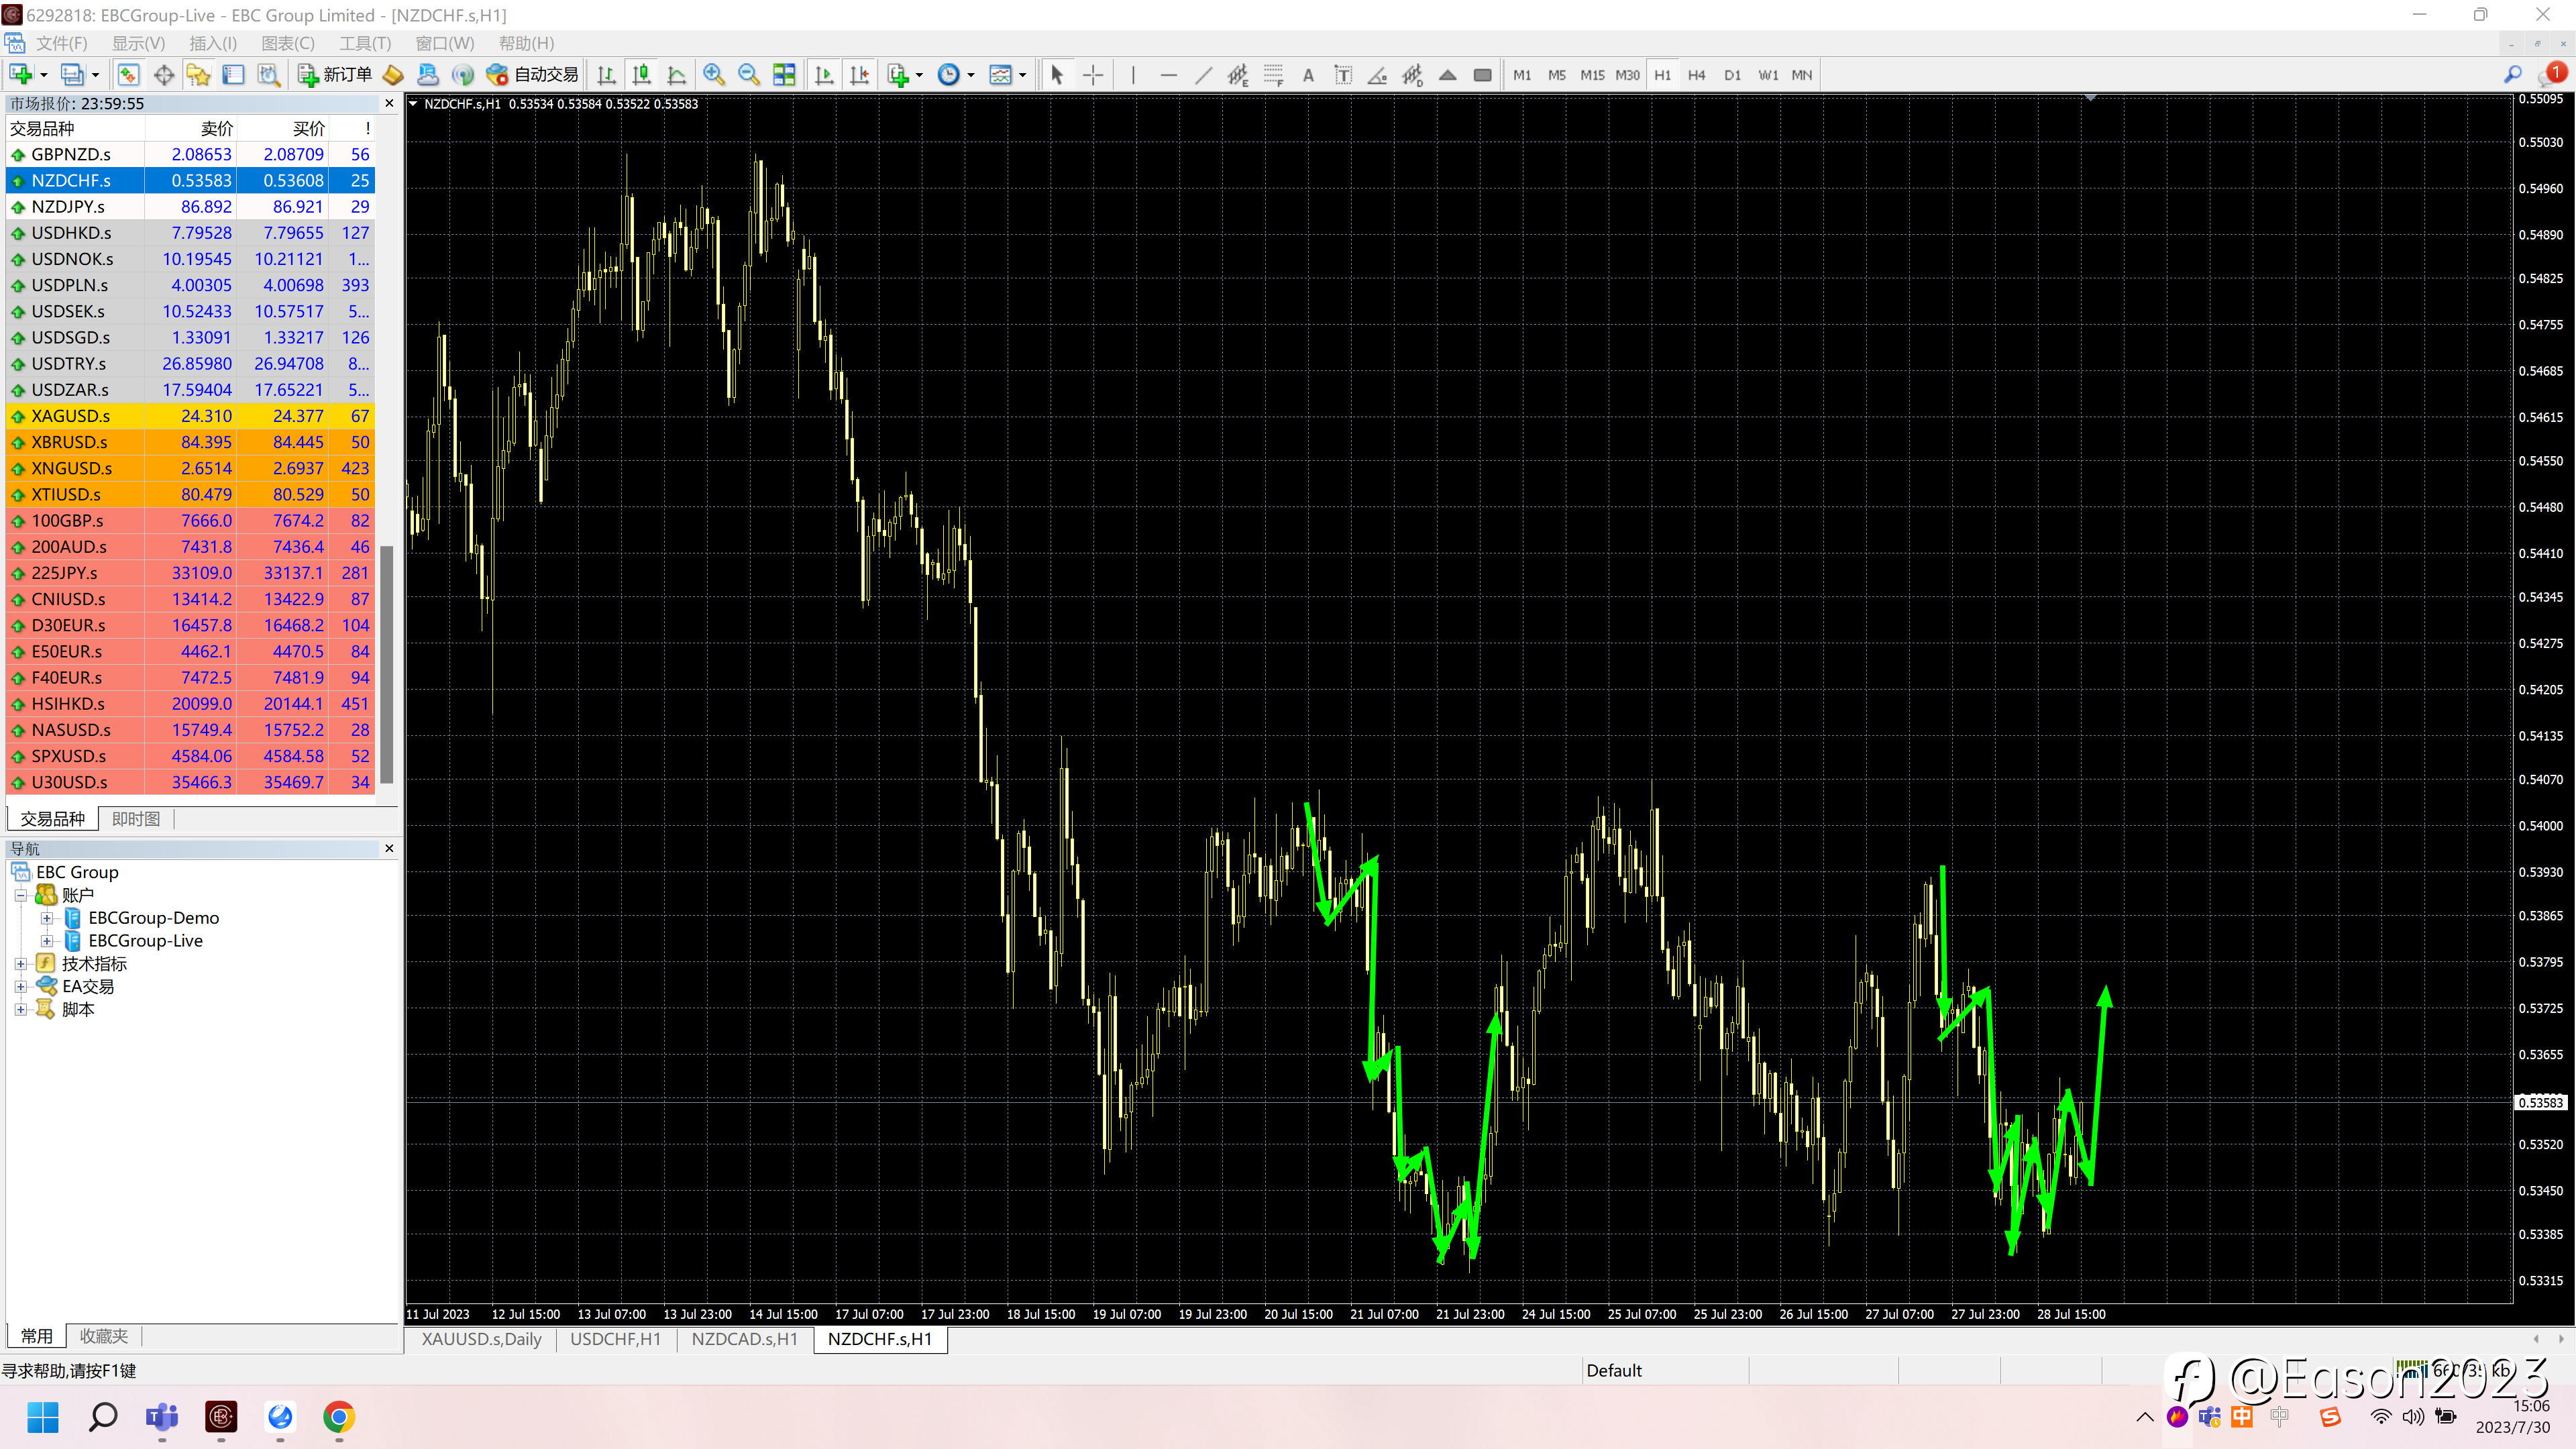Switch to Bar Chart display
Screen dimensions: 2576x1449
pyautogui.click(x=606, y=75)
